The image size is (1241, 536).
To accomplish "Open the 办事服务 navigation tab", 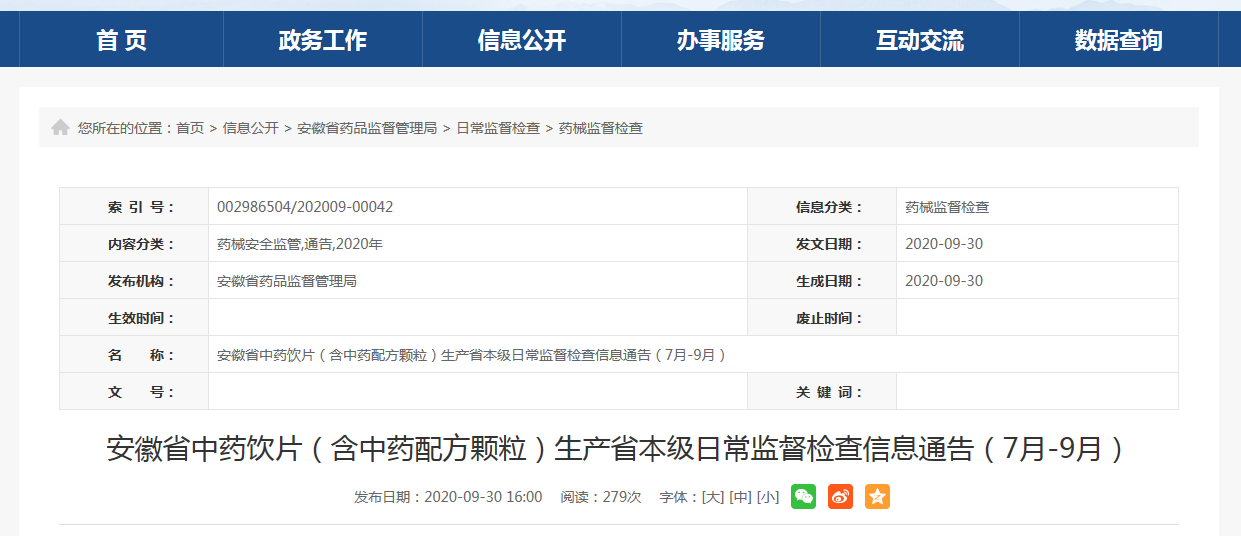I will (721, 40).
